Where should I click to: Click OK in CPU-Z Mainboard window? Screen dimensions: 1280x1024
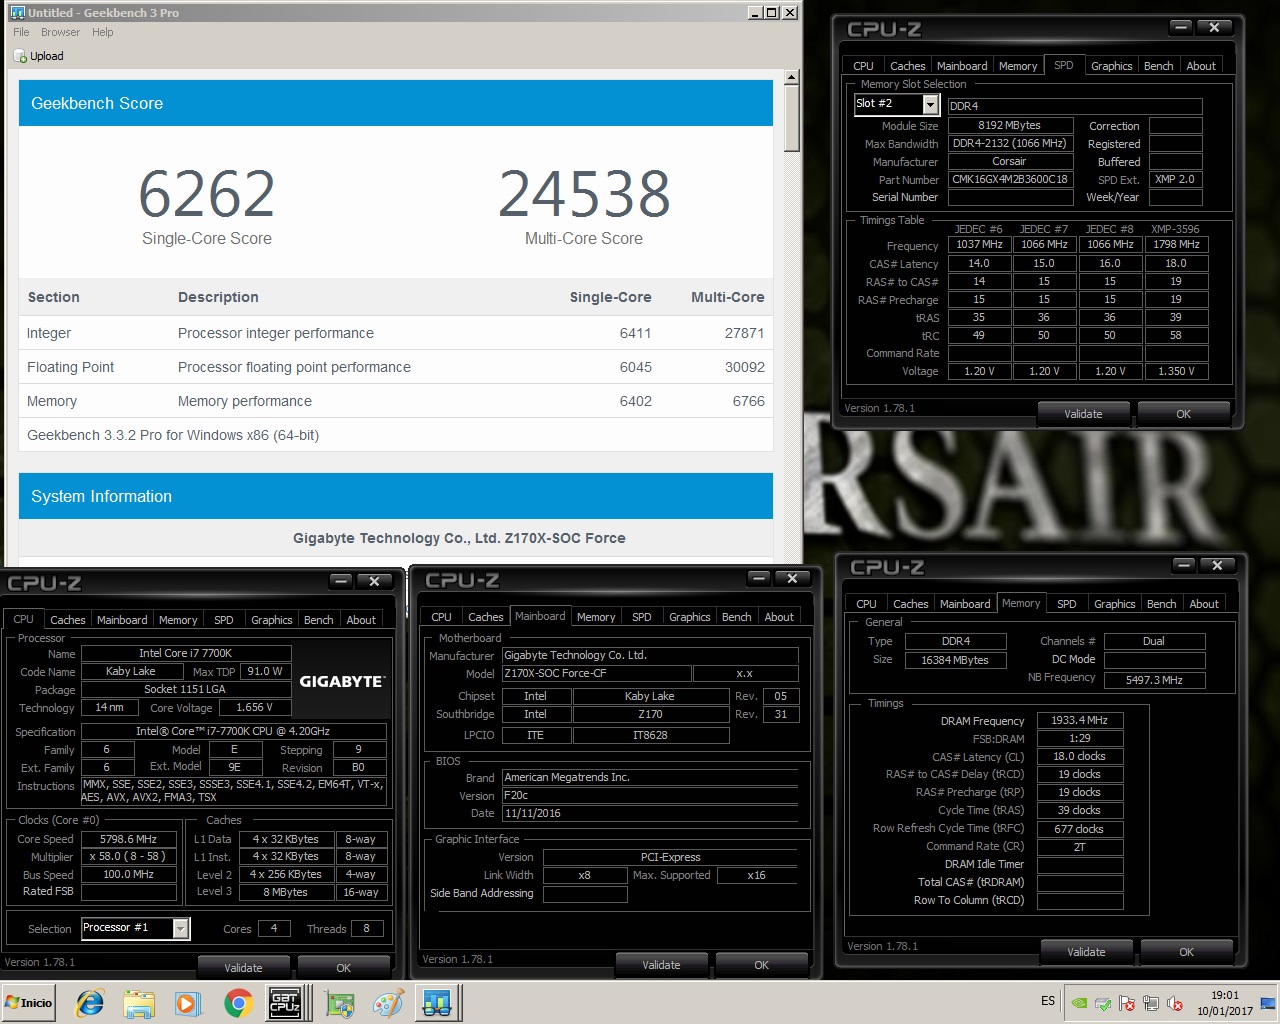coord(761,965)
